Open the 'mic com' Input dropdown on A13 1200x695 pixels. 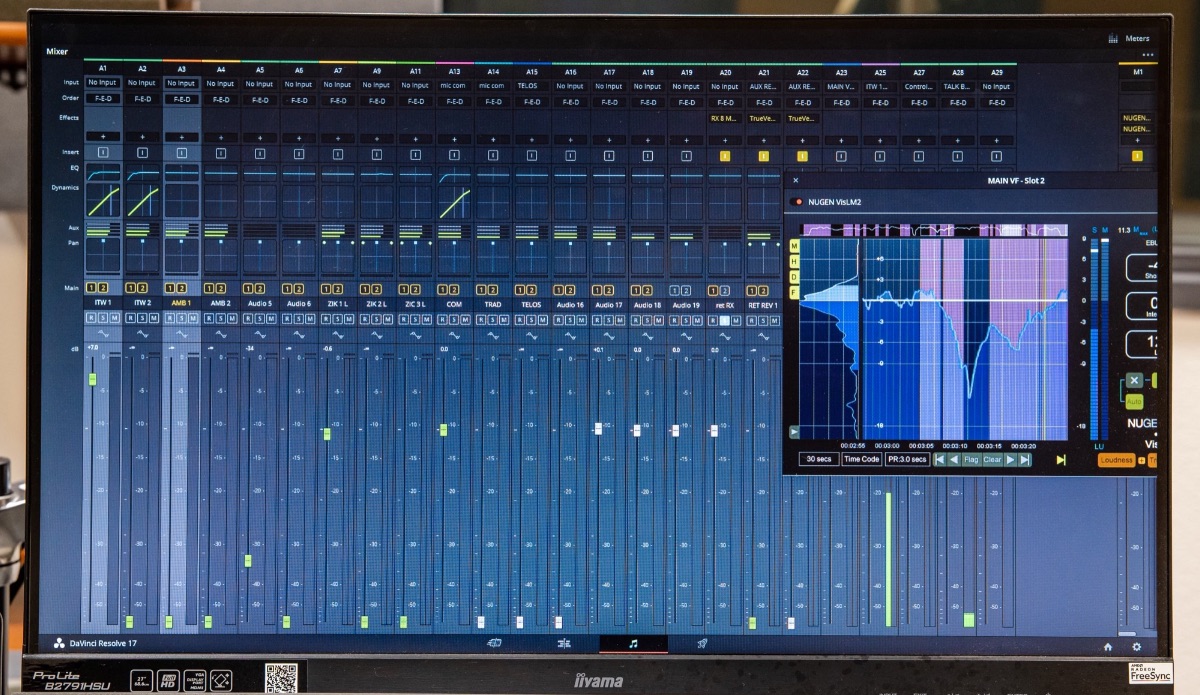pos(454,85)
